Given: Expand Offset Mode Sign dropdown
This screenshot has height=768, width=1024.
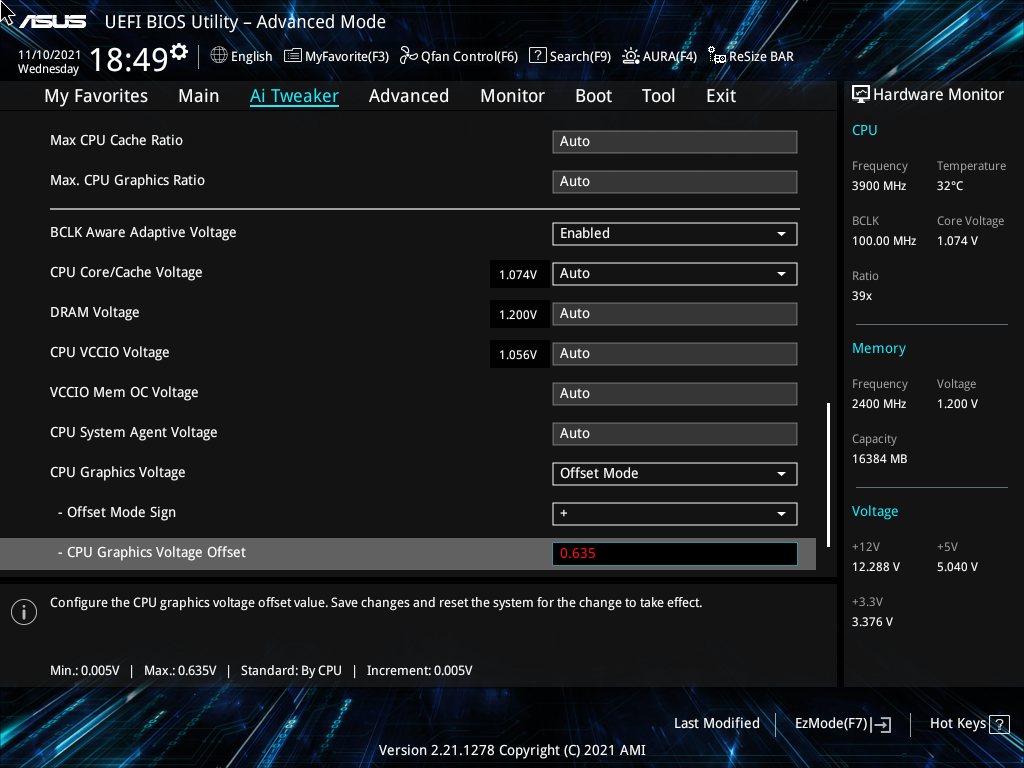Looking at the screenshot, I should (675, 513).
